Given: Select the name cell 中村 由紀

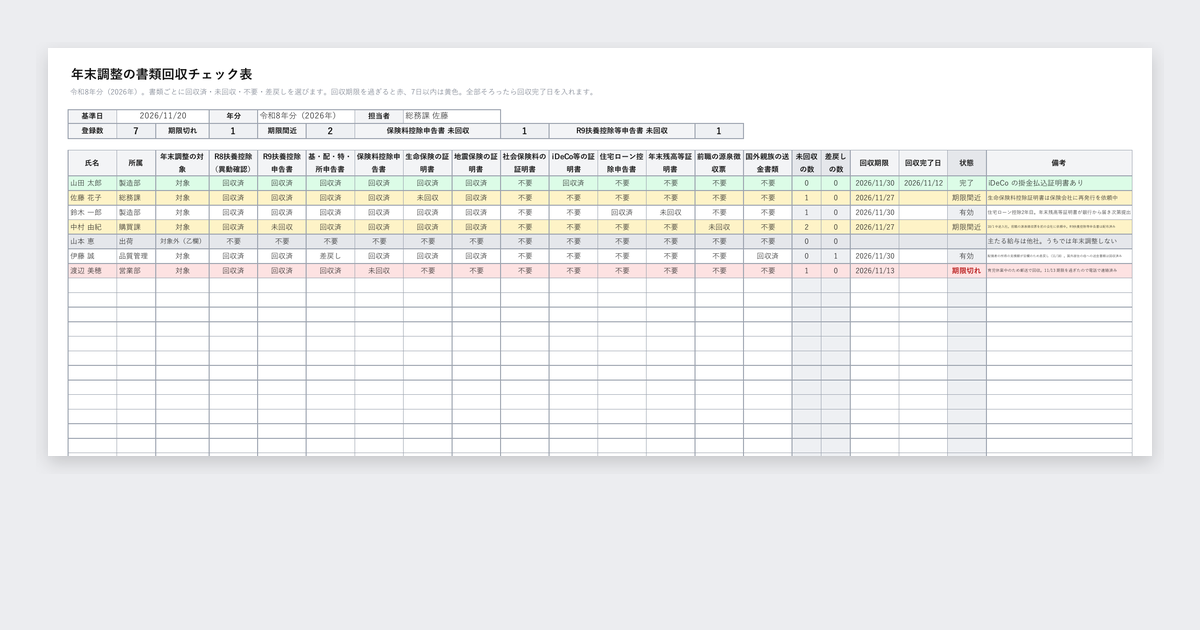Looking at the screenshot, I should (x=92, y=227).
